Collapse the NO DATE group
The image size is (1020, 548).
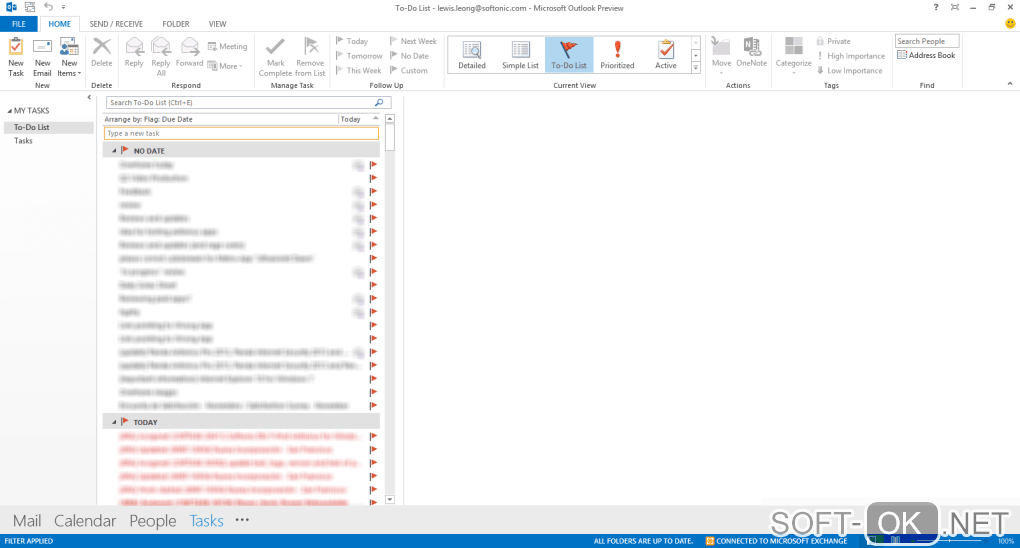[114, 151]
